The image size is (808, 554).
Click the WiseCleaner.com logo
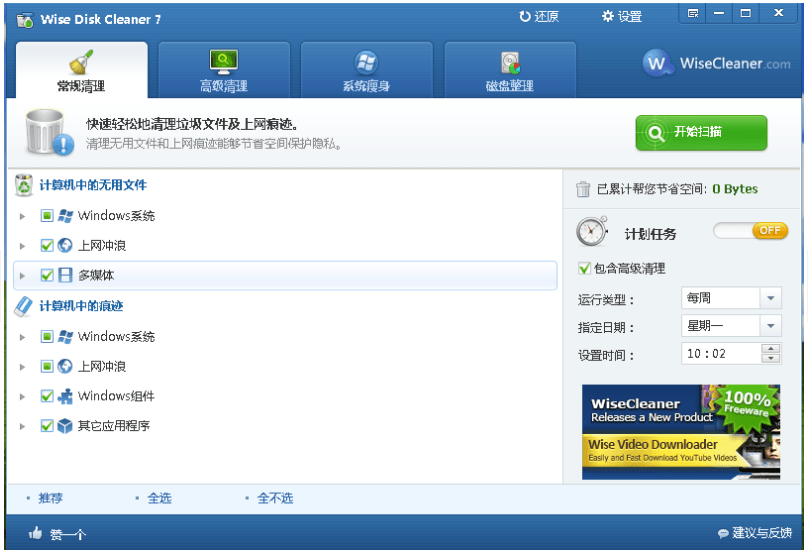[x=716, y=64]
